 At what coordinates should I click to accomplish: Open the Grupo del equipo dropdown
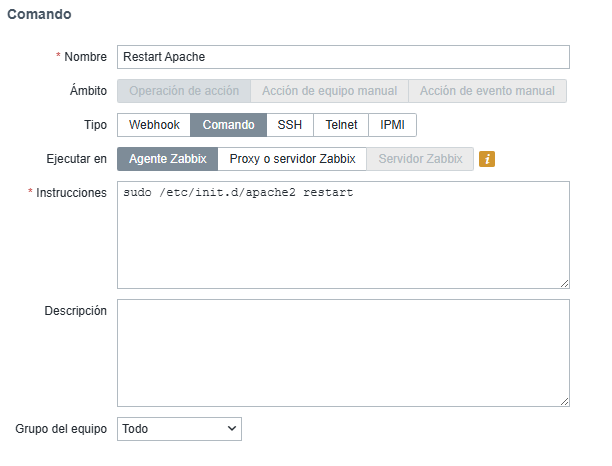coord(179,429)
